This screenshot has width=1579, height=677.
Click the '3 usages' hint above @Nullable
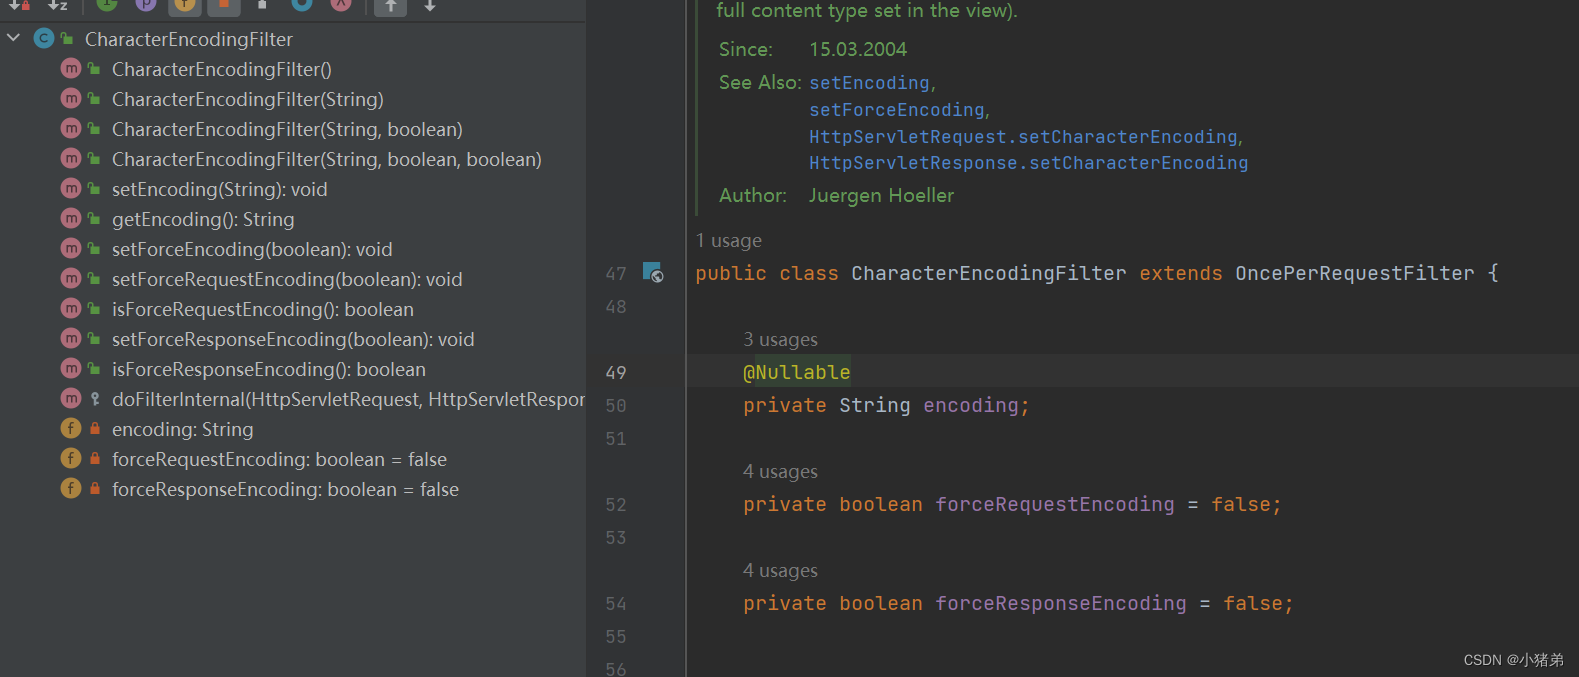781,340
